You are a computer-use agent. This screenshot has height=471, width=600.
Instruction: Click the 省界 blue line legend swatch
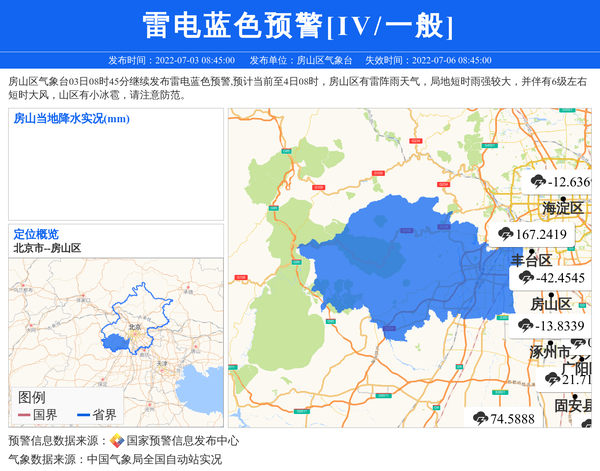point(83,415)
